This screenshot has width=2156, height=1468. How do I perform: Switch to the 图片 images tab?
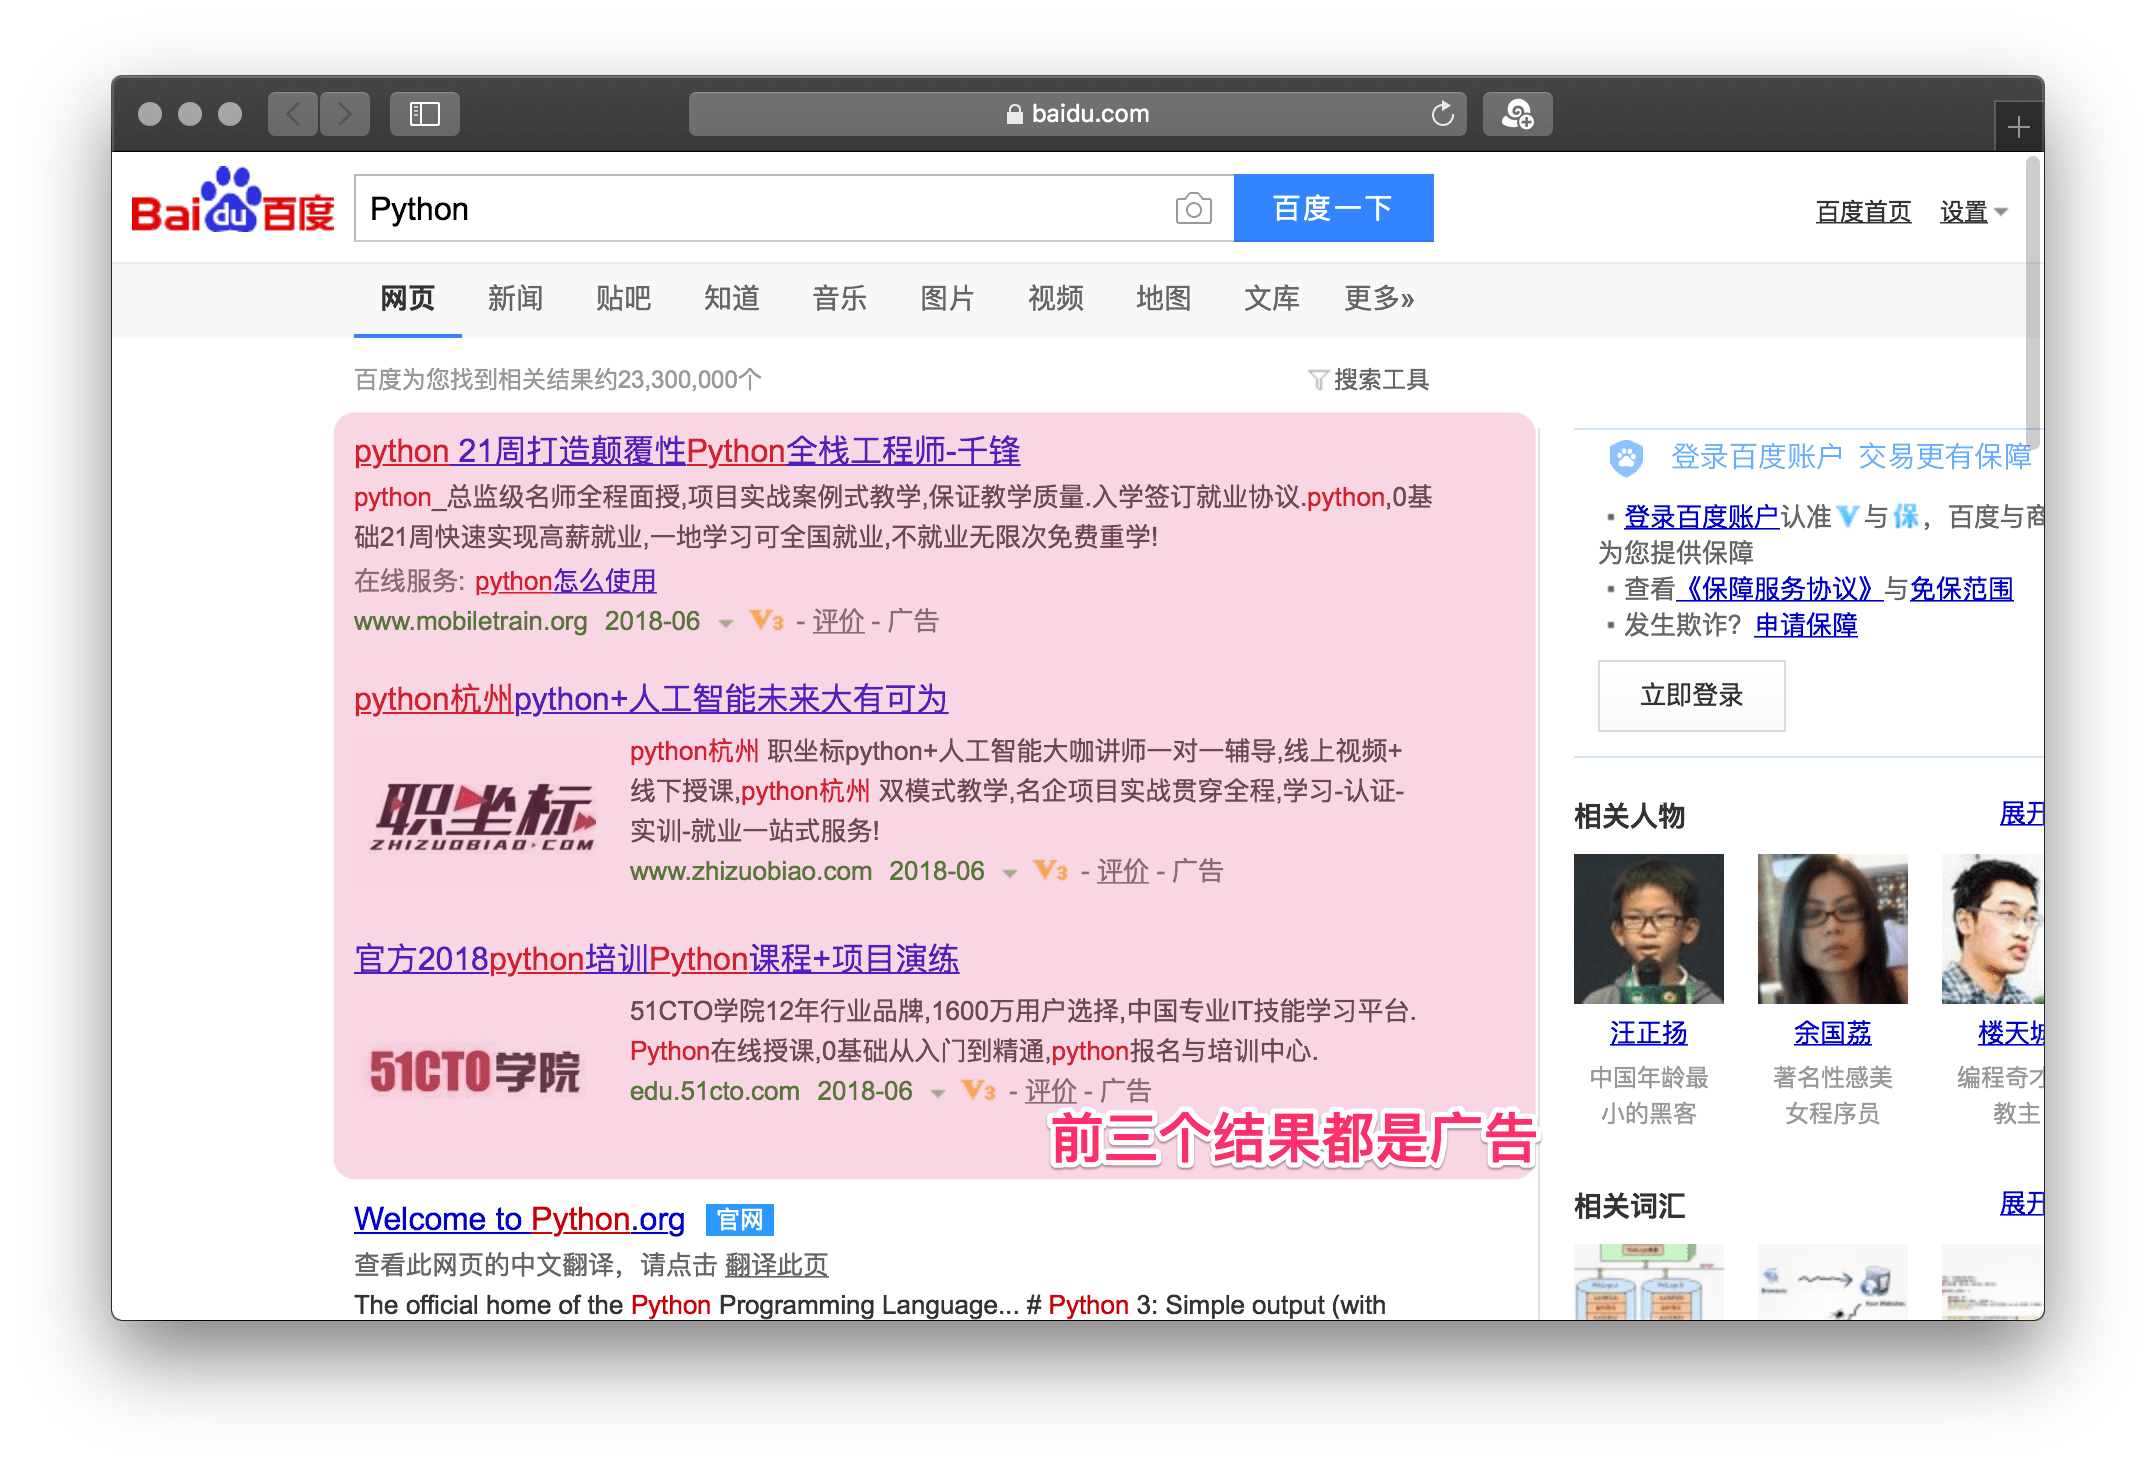pos(946,298)
